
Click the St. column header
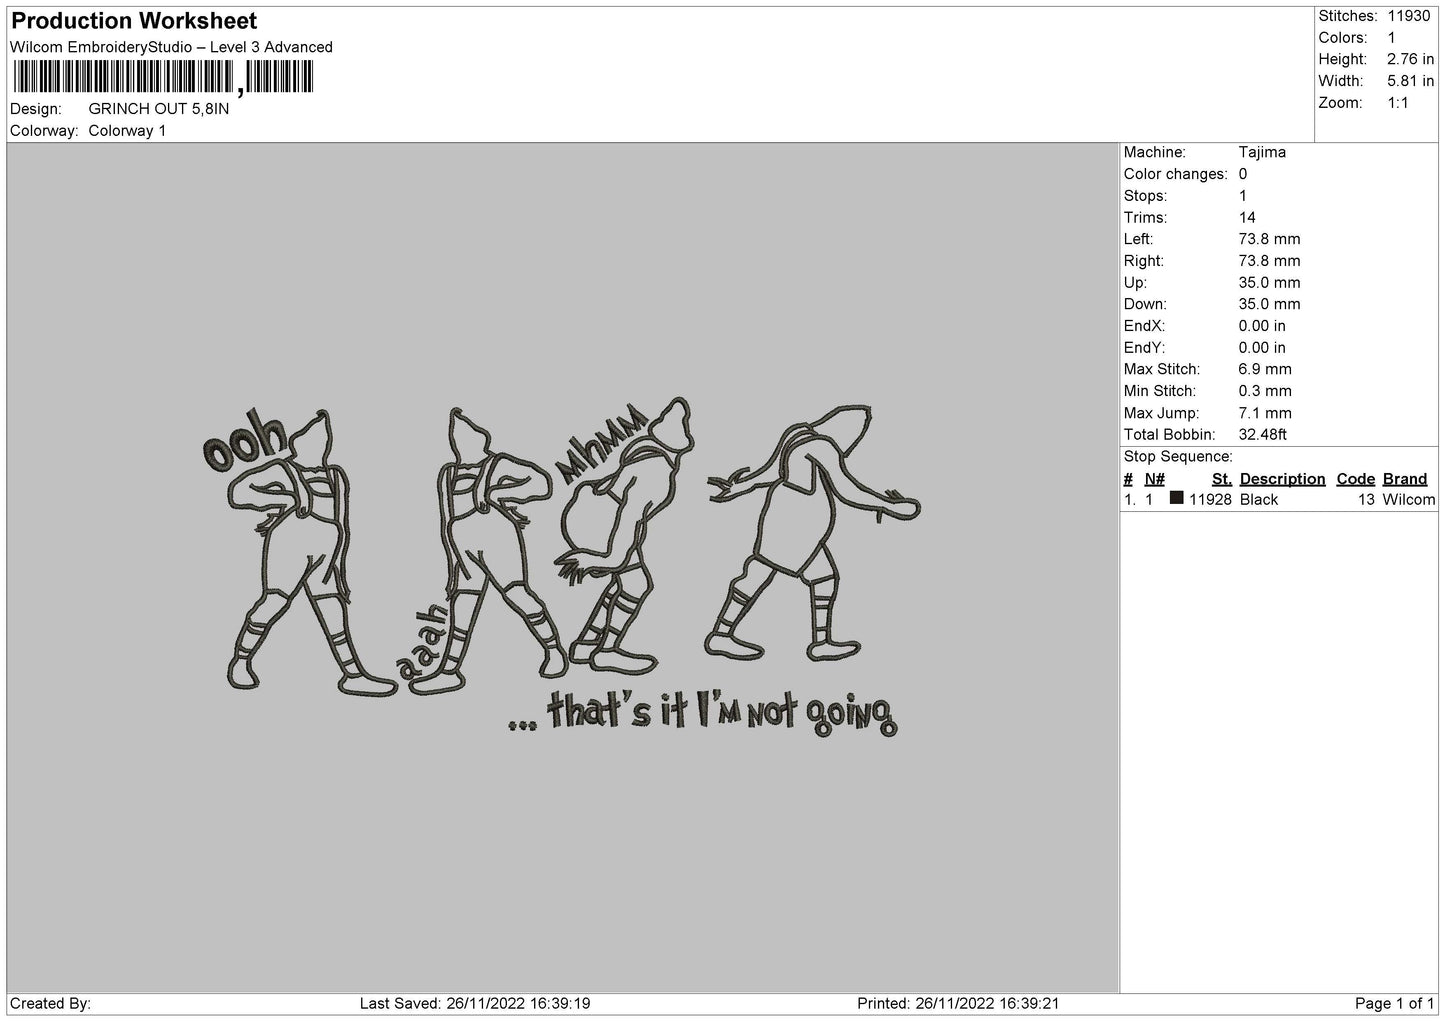click(1221, 479)
